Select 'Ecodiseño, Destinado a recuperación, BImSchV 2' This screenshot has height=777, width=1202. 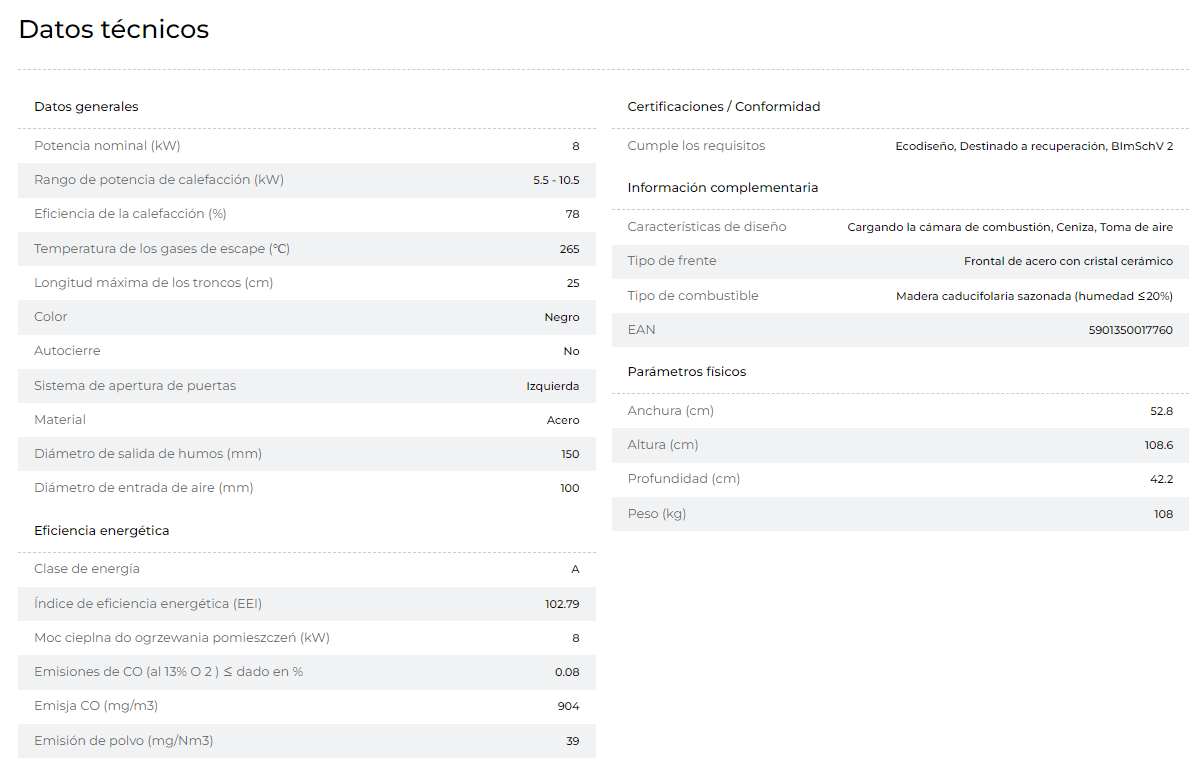tap(1034, 146)
